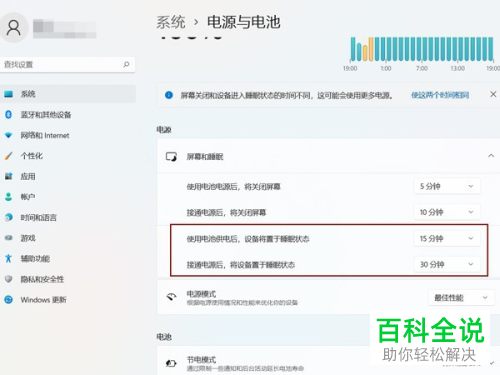Click the person icon beside 帐户
The image size is (500, 375).
click(8, 197)
